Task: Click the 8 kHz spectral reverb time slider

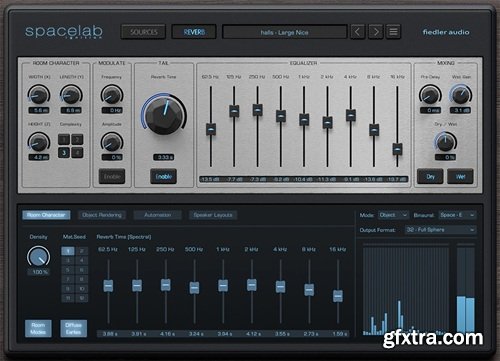Action: click(x=309, y=290)
